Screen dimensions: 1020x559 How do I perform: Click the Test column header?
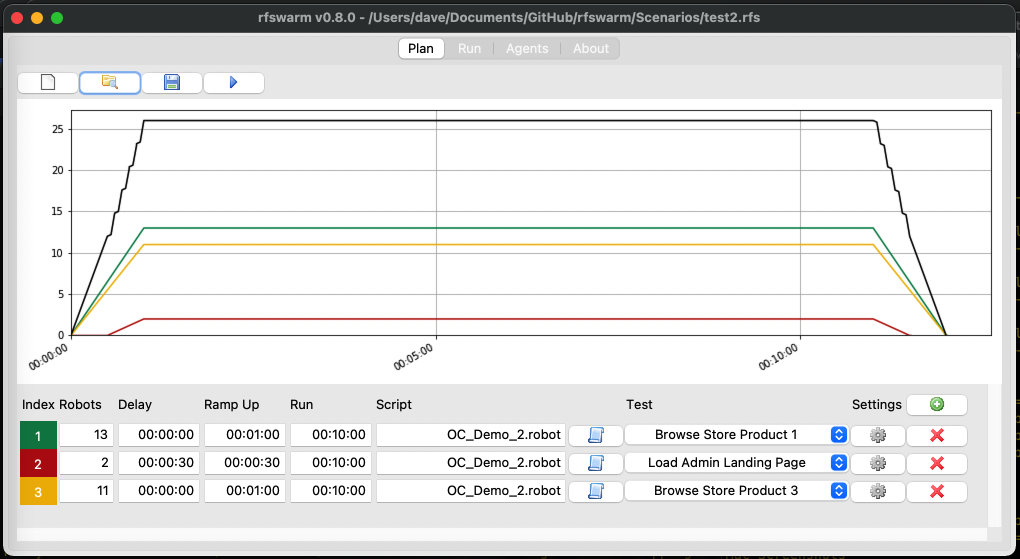pyautogui.click(x=639, y=405)
